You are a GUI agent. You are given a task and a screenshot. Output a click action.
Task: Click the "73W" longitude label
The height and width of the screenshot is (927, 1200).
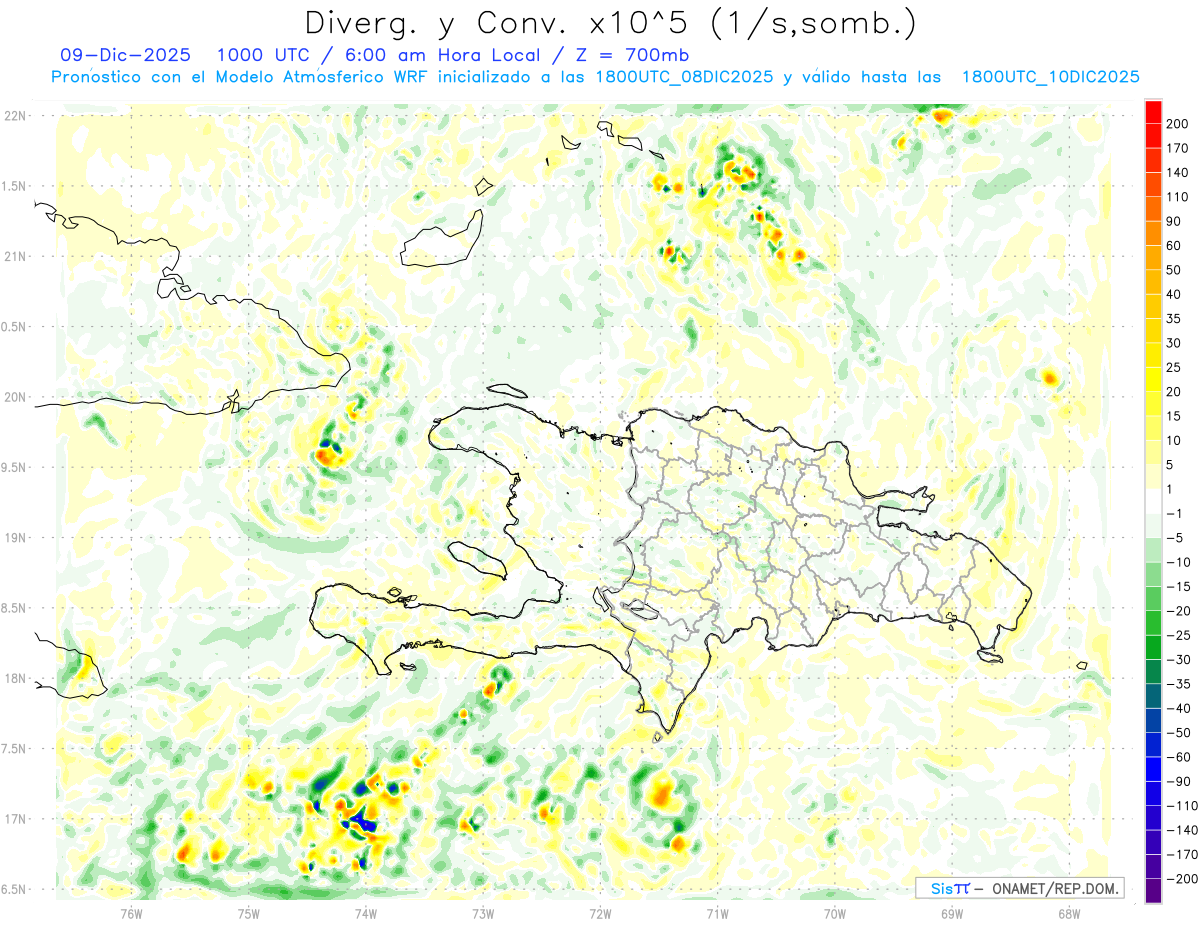point(483,912)
